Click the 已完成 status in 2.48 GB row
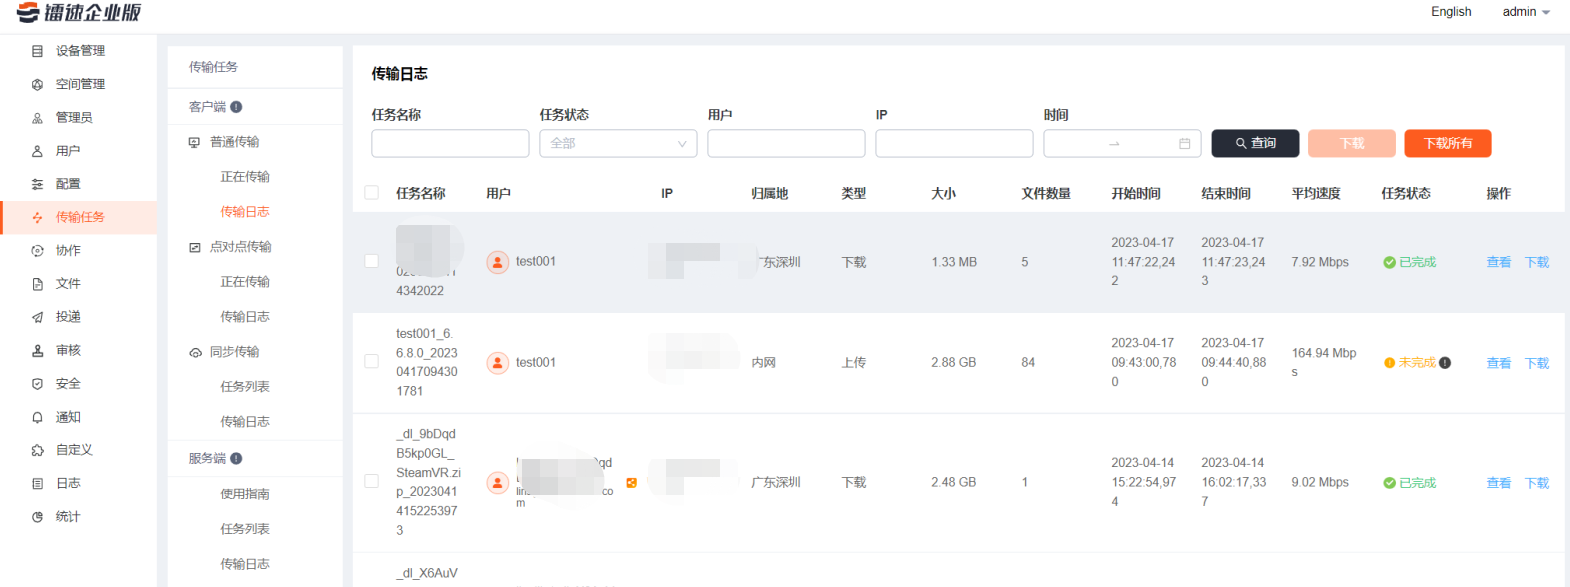Image resolution: width=1570 pixels, height=587 pixels. 1410,483
